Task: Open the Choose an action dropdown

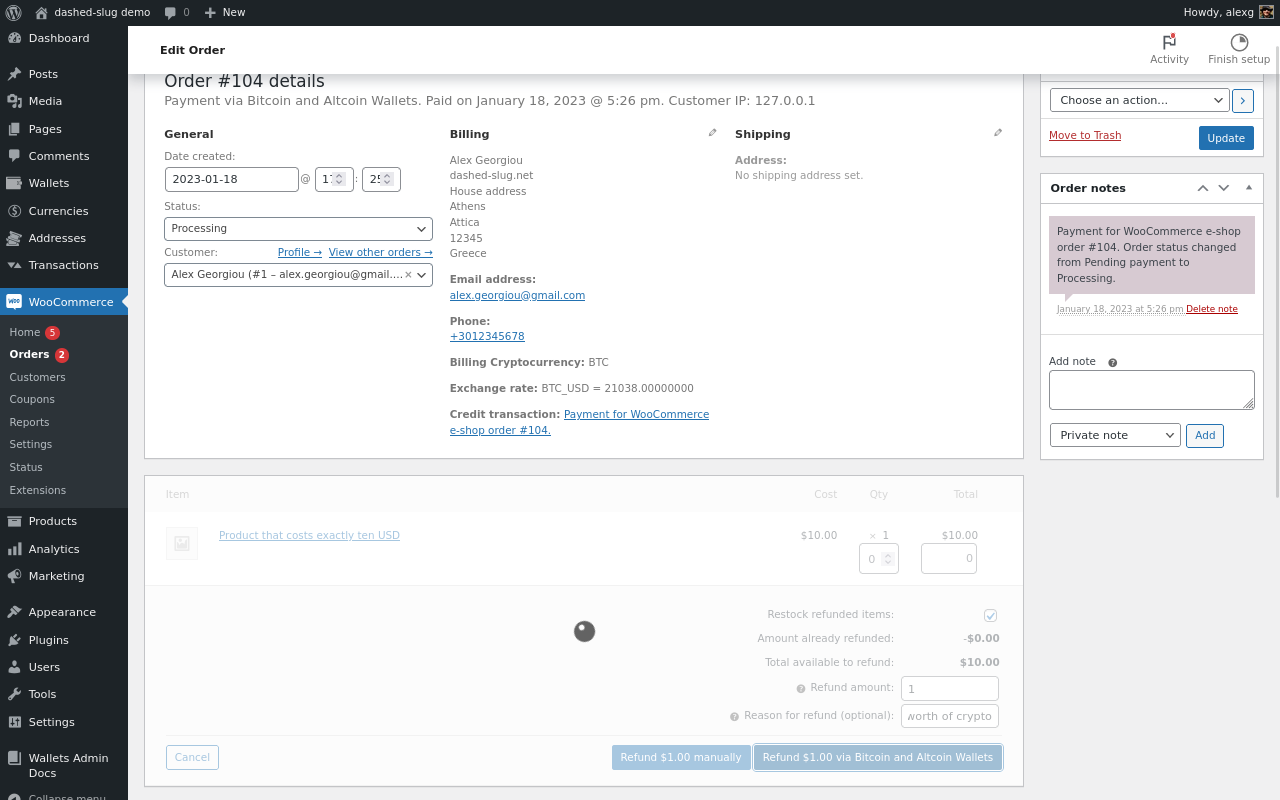Action: (x=1139, y=100)
